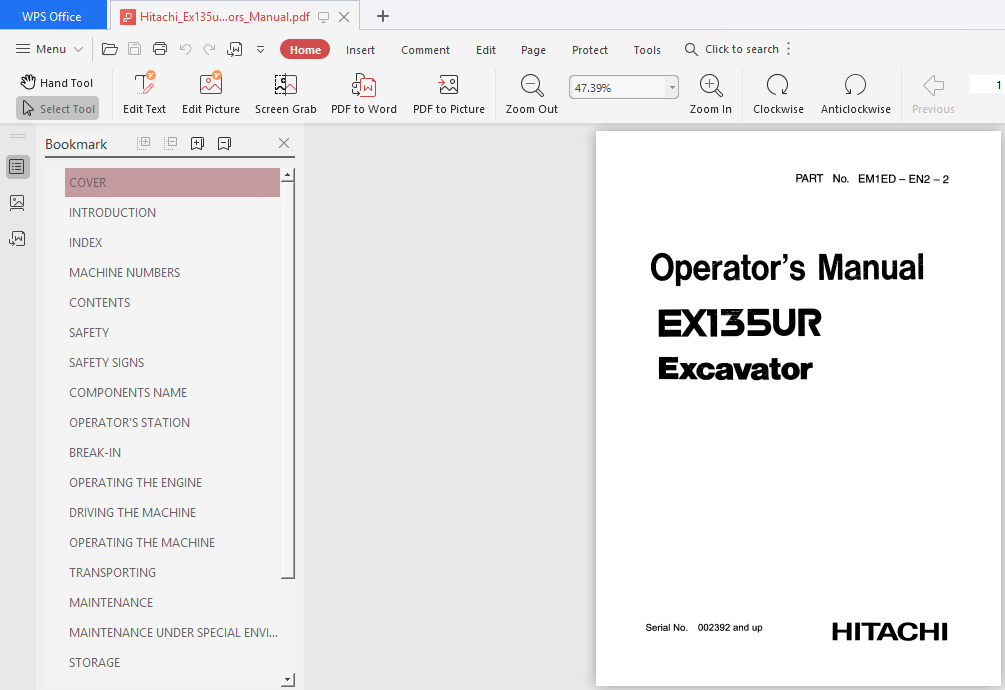Go to the MACHINE NUMBERS bookmark
Screen dimensions: 1005x690
tap(124, 273)
